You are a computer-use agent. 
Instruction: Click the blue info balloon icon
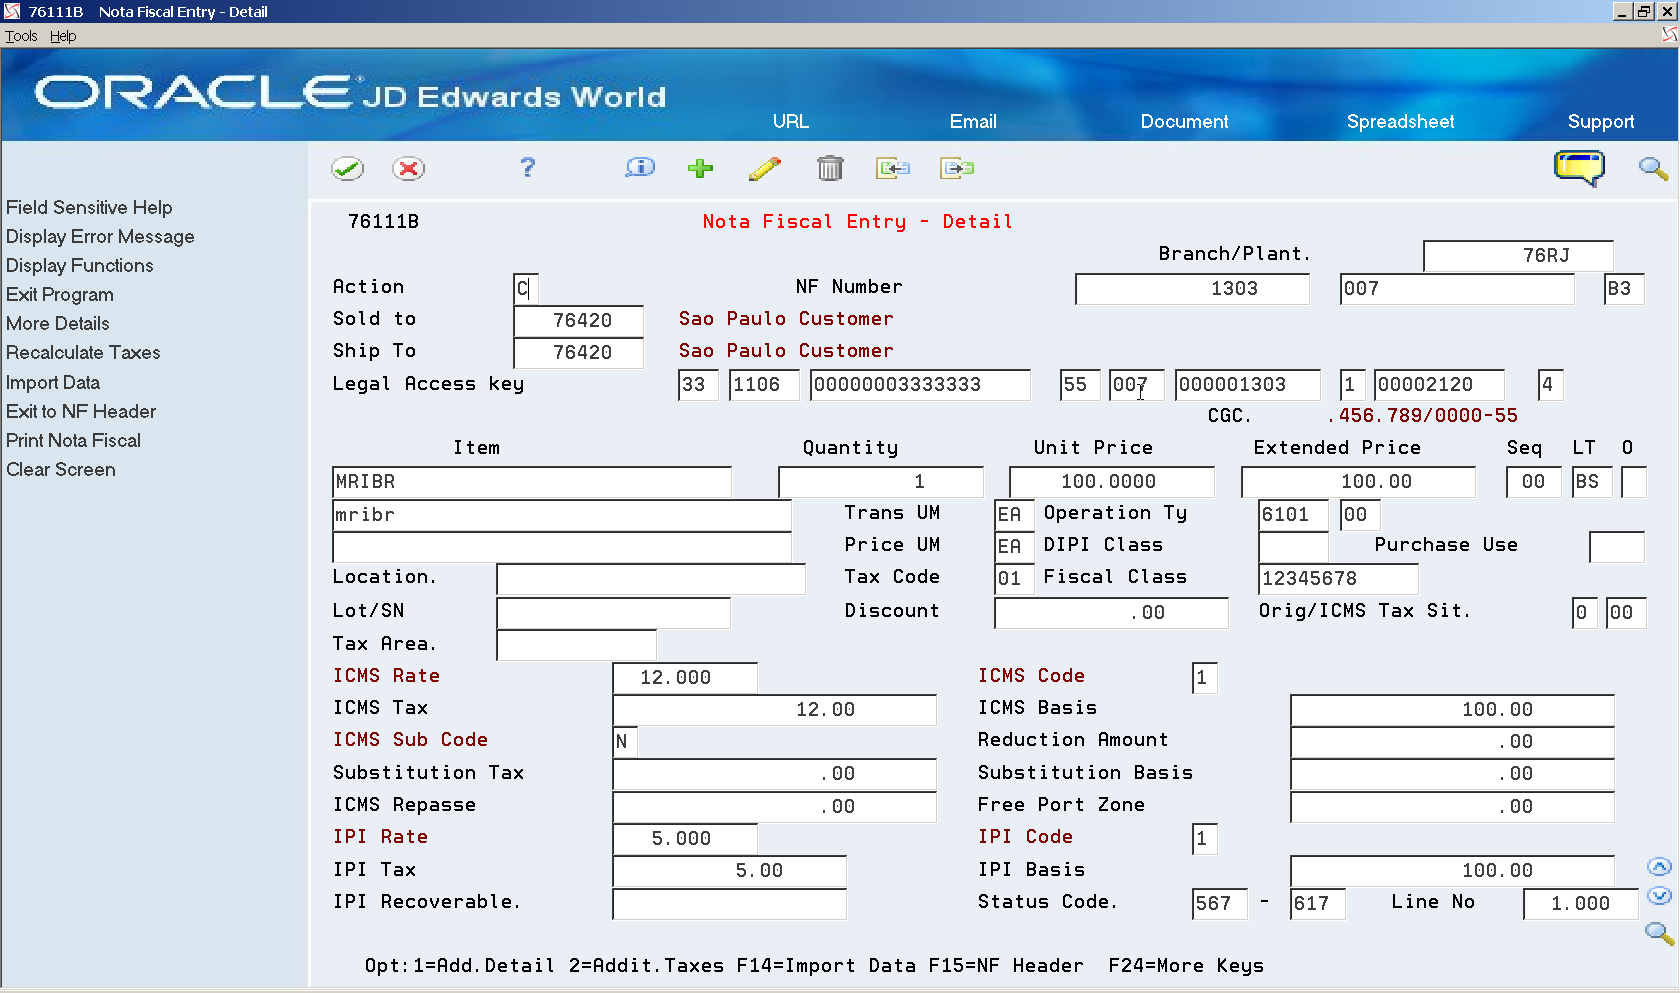click(x=640, y=168)
